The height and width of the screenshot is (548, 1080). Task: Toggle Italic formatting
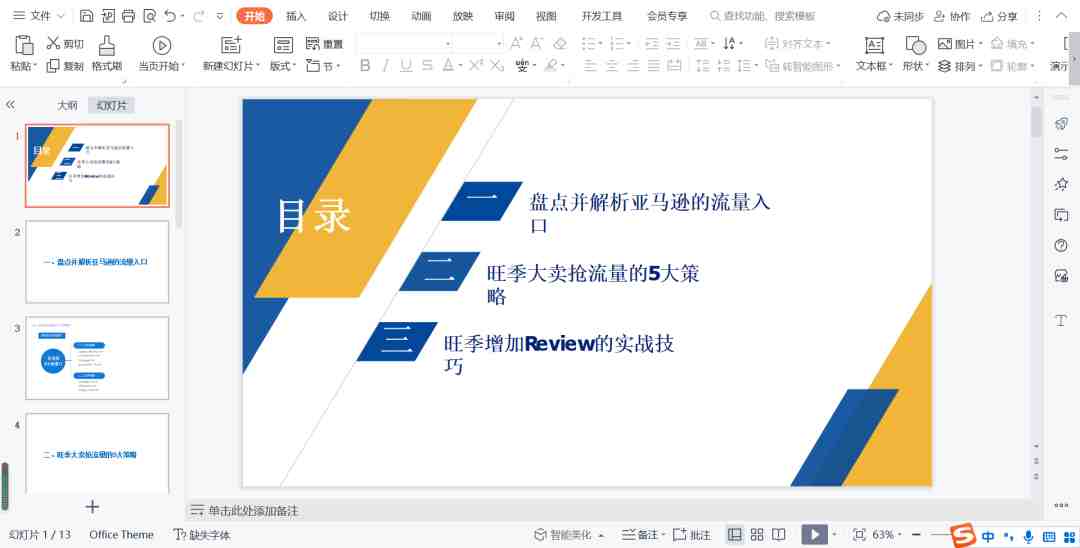click(x=386, y=66)
